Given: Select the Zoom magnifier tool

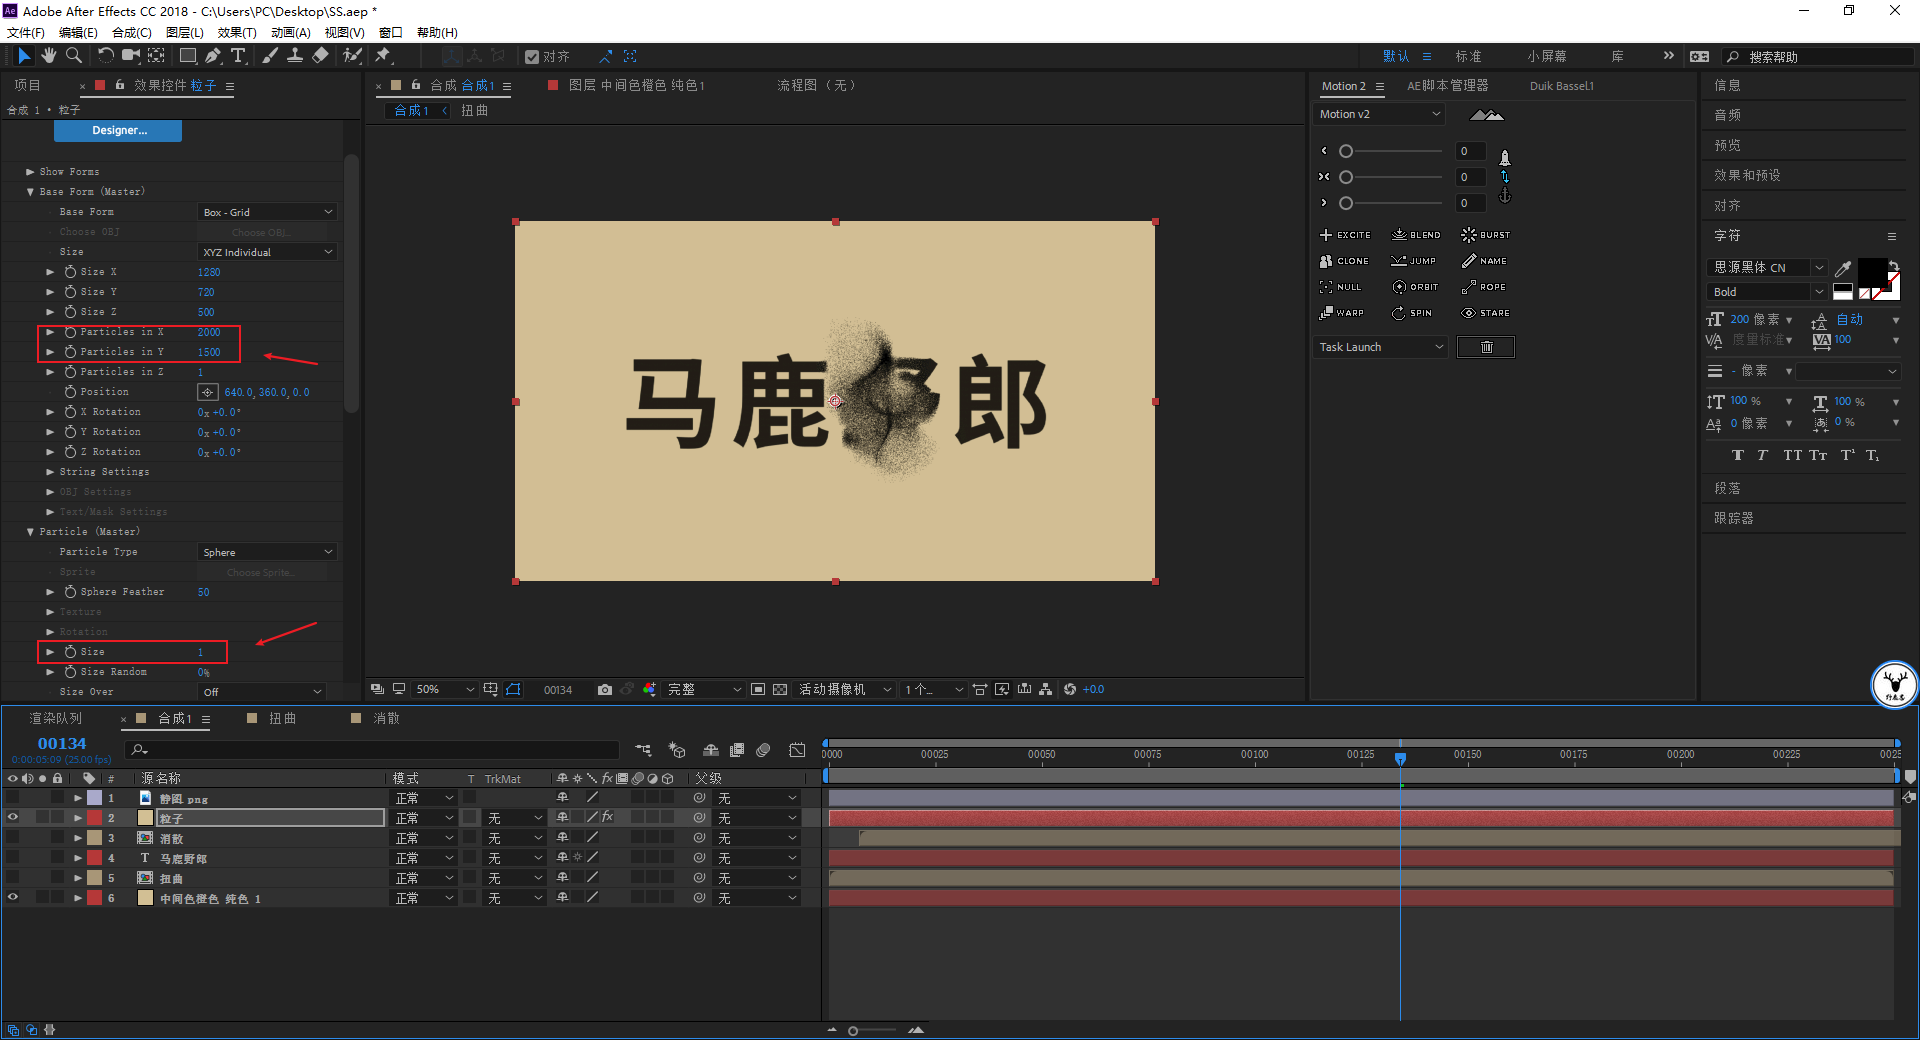Looking at the screenshot, I should click(74, 56).
